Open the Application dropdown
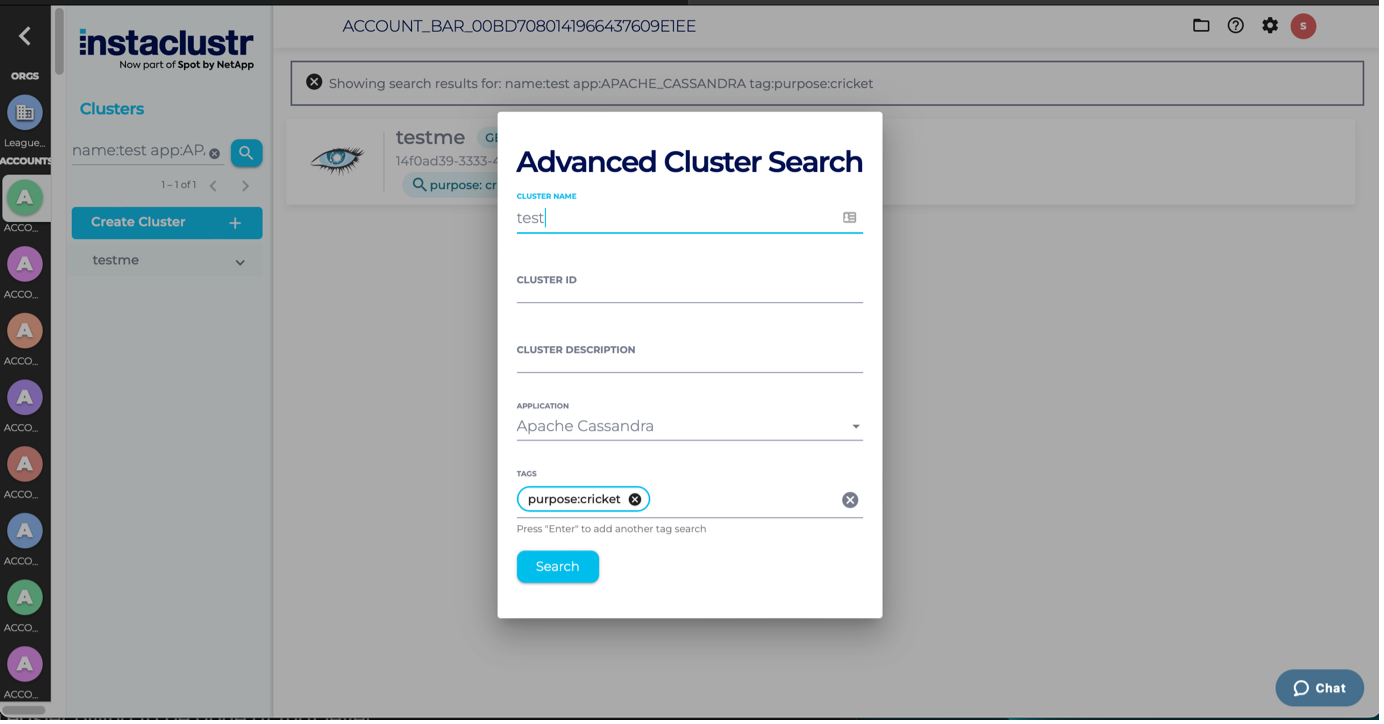Viewport: 1384px width, 724px height. (692, 428)
